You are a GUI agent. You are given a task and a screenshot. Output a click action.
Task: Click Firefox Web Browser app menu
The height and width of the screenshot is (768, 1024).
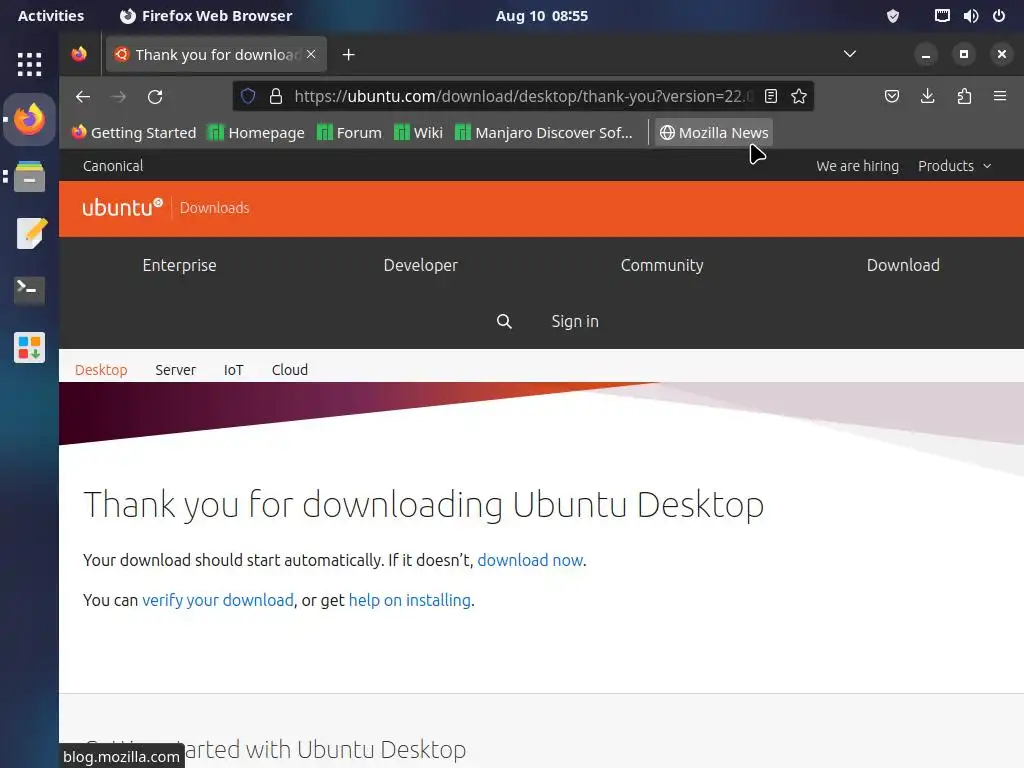(206, 16)
